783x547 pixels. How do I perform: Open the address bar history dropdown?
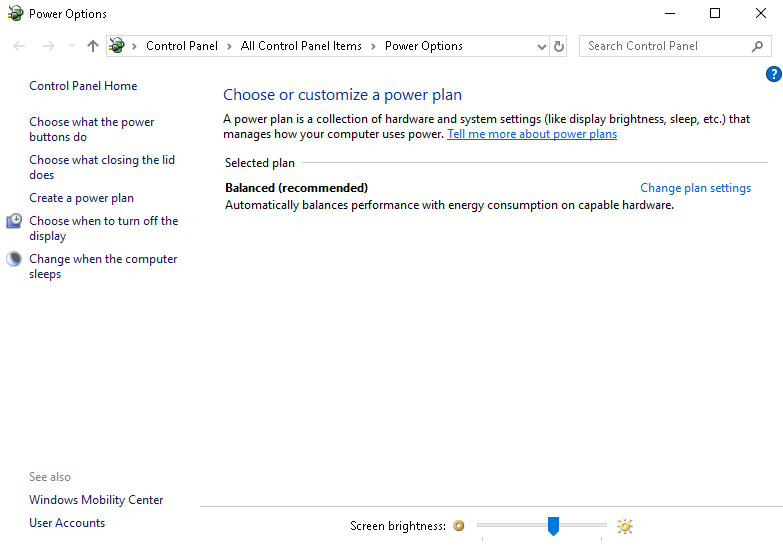[x=541, y=46]
